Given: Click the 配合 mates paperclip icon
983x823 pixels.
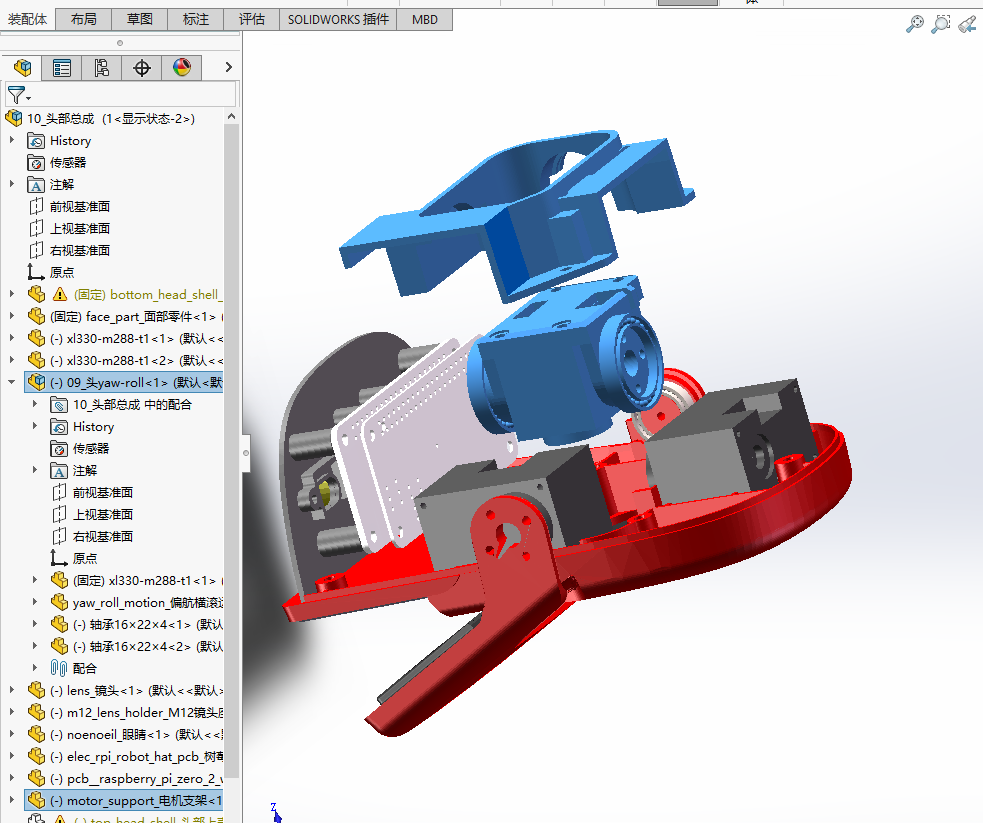Looking at the screenshot, I should point(59,668).
